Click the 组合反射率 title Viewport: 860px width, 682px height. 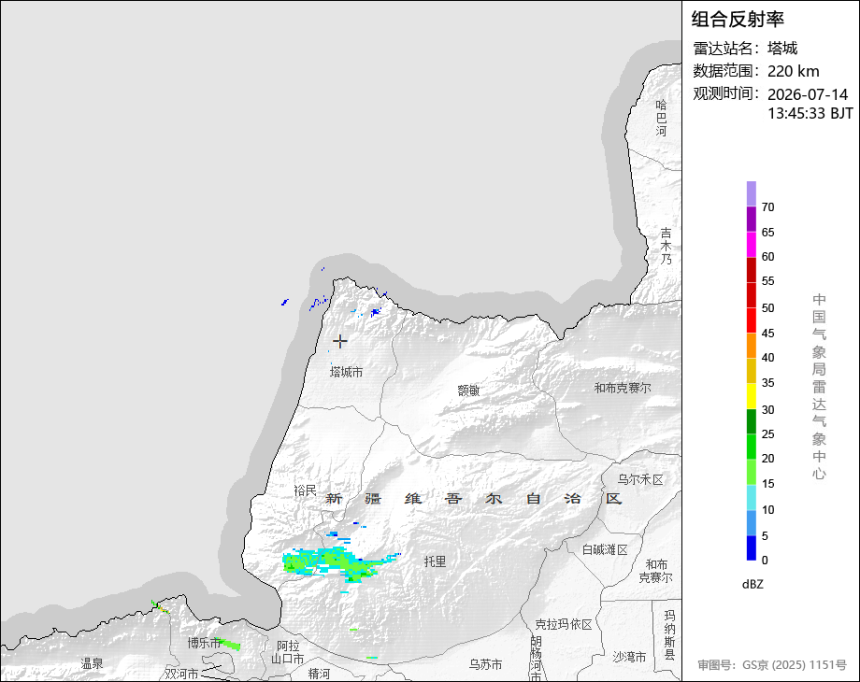point(738,19)
